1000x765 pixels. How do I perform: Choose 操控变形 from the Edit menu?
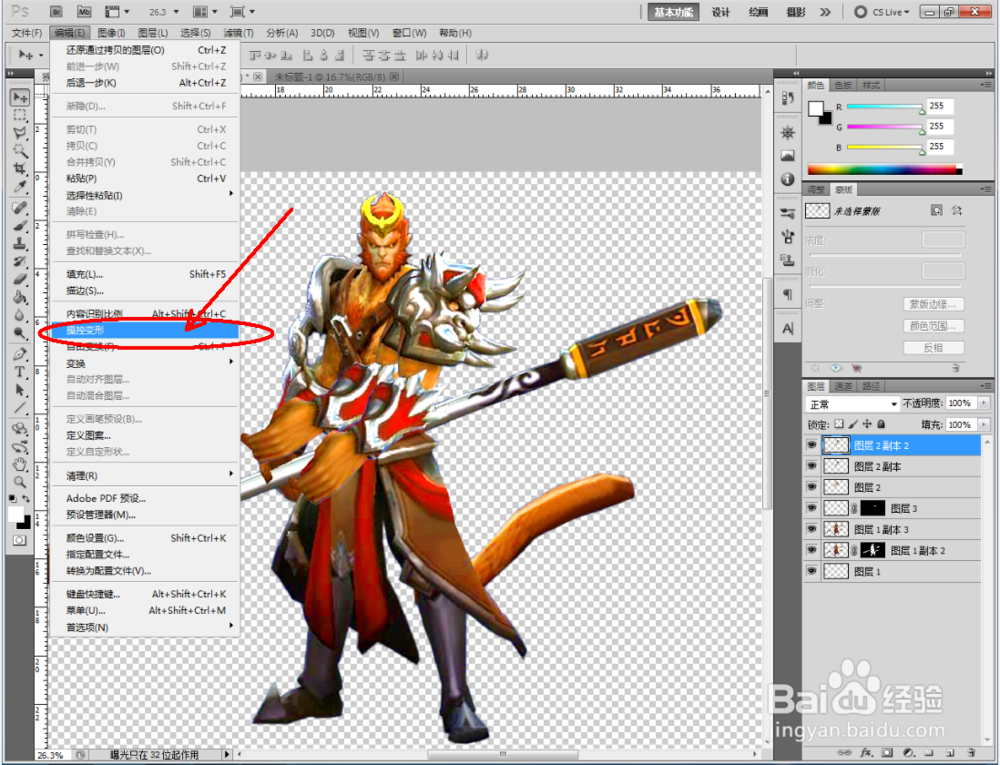point(144,330)
